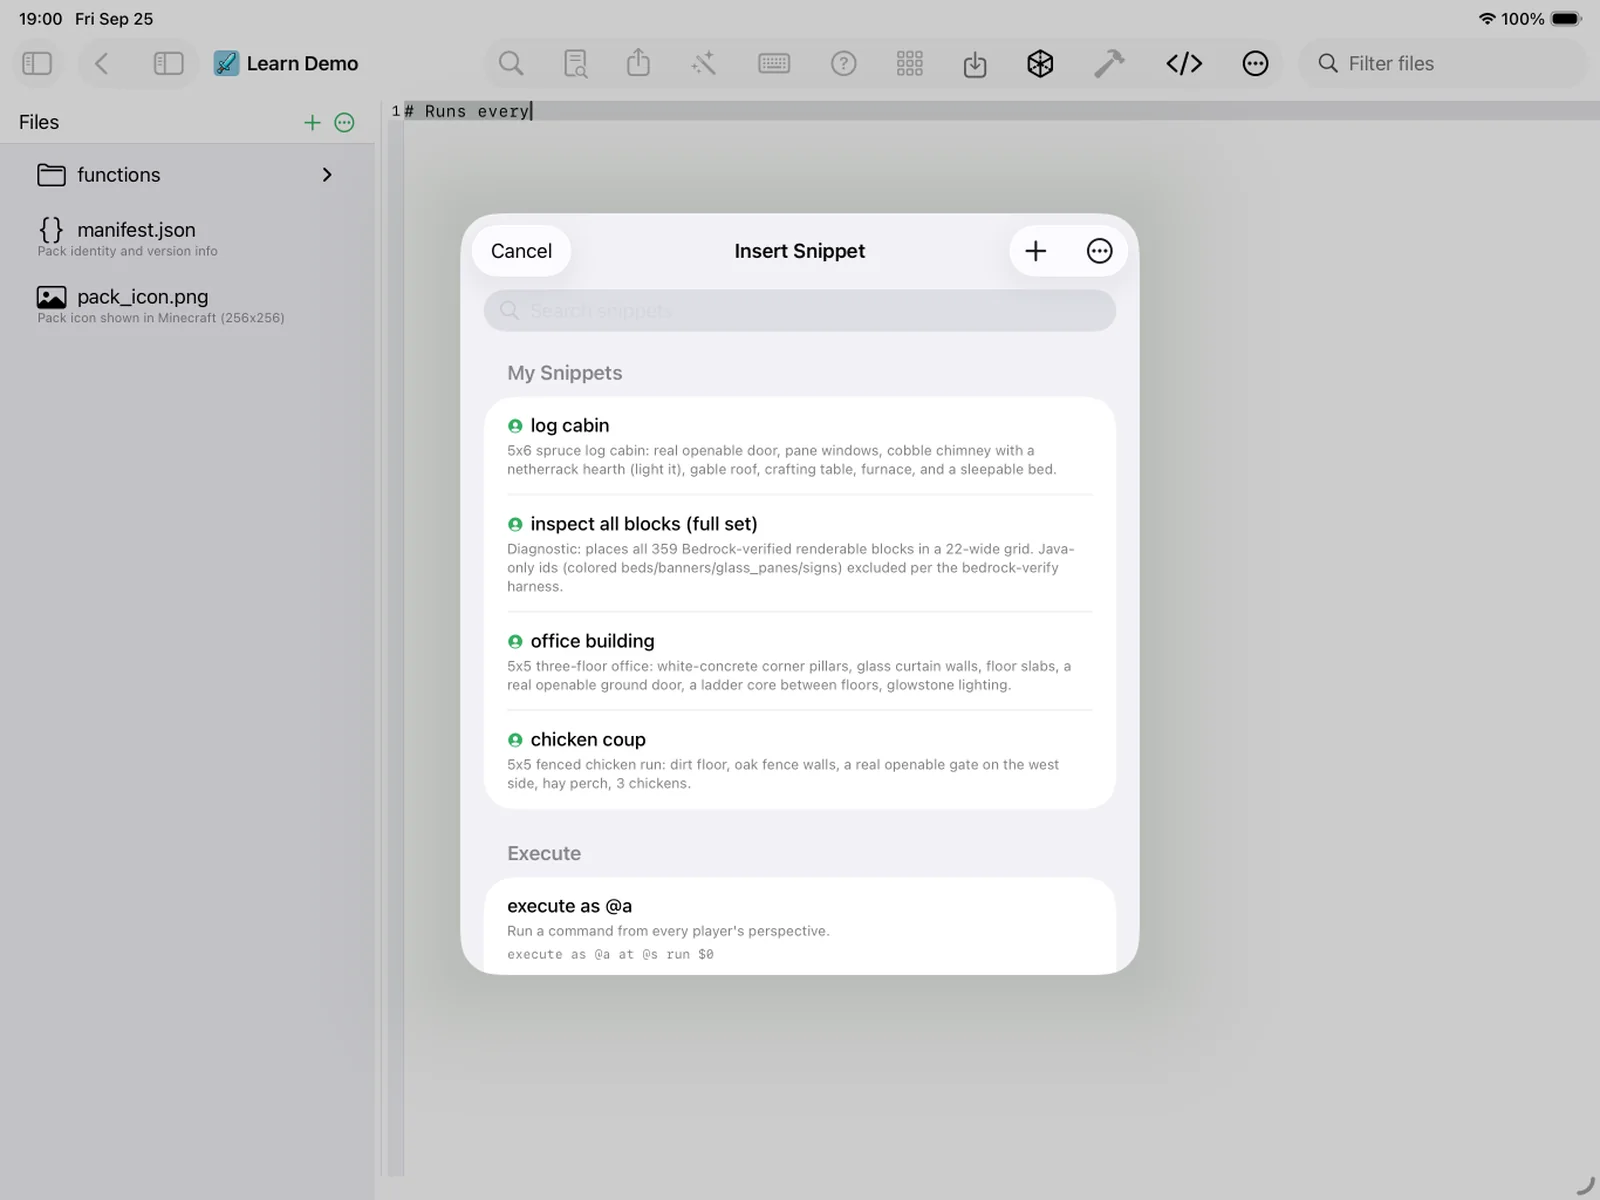Insert the chicken coup snippet
Viewport: 1600px width, 1200px height.
799,760
